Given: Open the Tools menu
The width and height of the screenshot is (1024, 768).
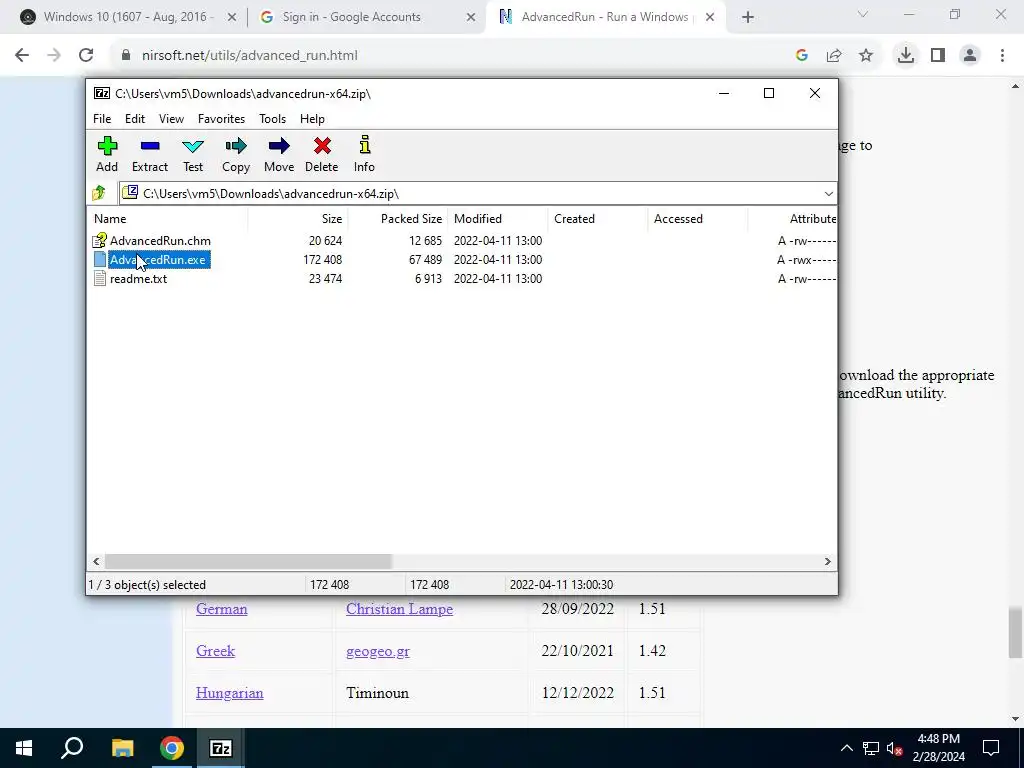Looking at the screenshot, I should pos(272,119).
